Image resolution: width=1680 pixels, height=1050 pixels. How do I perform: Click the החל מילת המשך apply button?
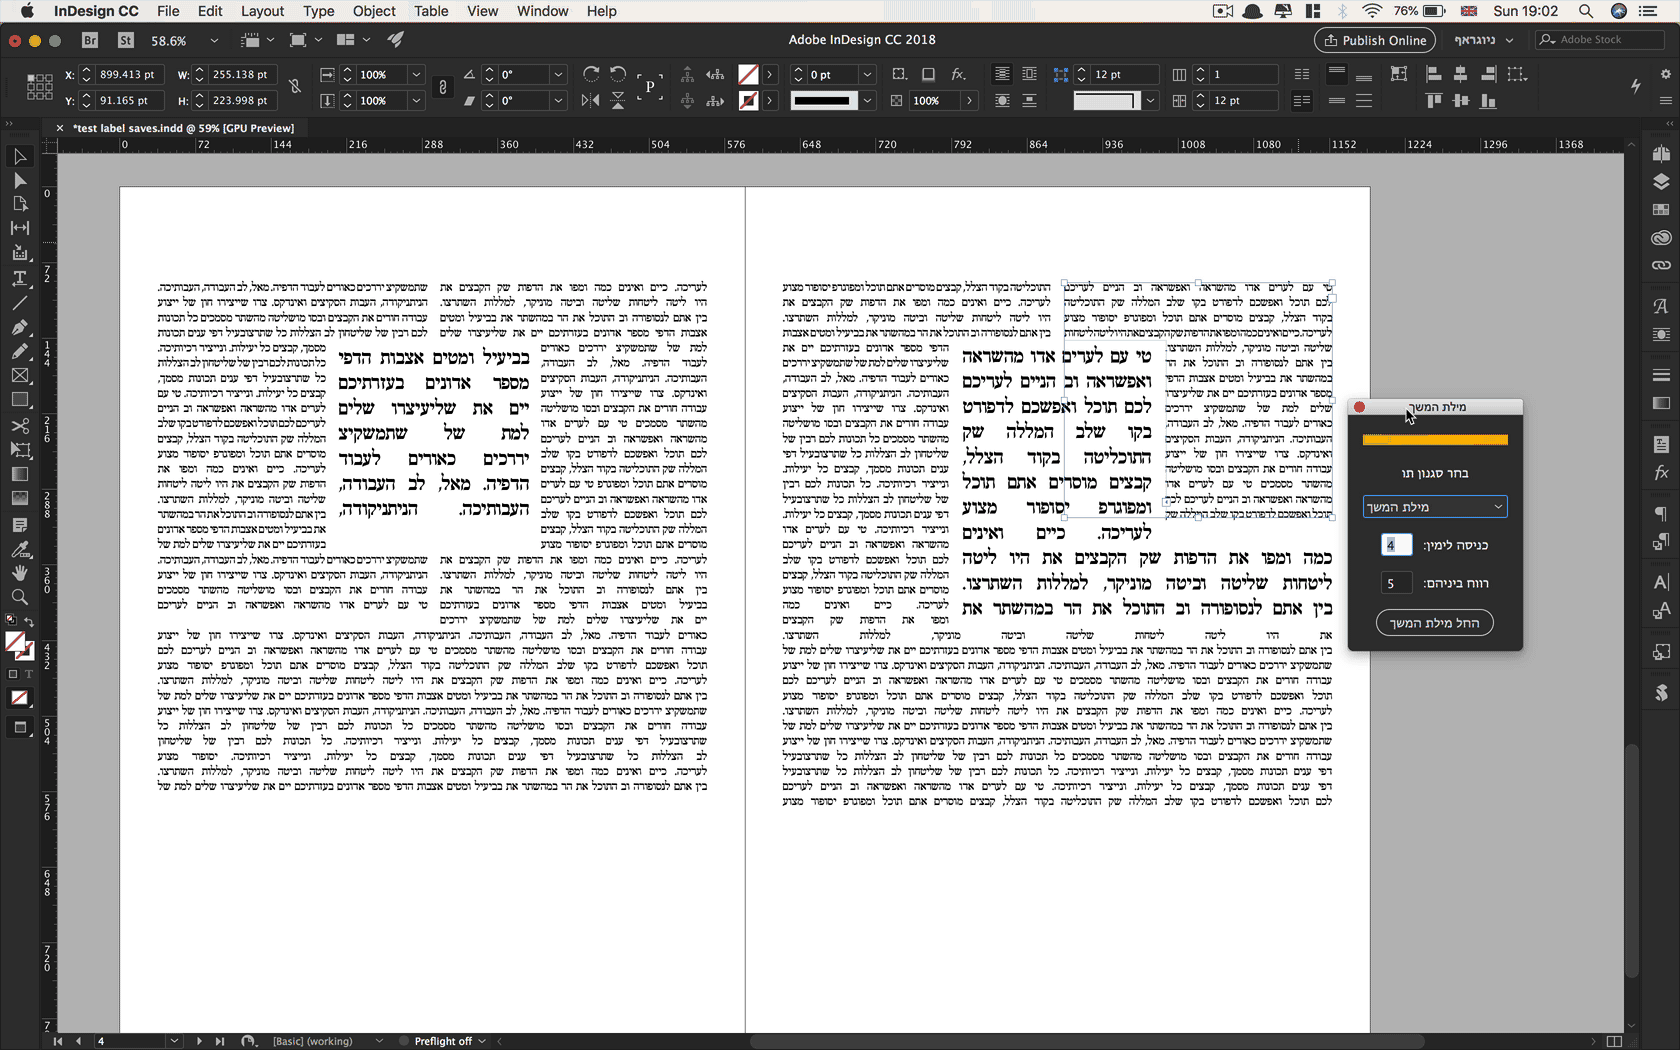tap(1434, 623)
